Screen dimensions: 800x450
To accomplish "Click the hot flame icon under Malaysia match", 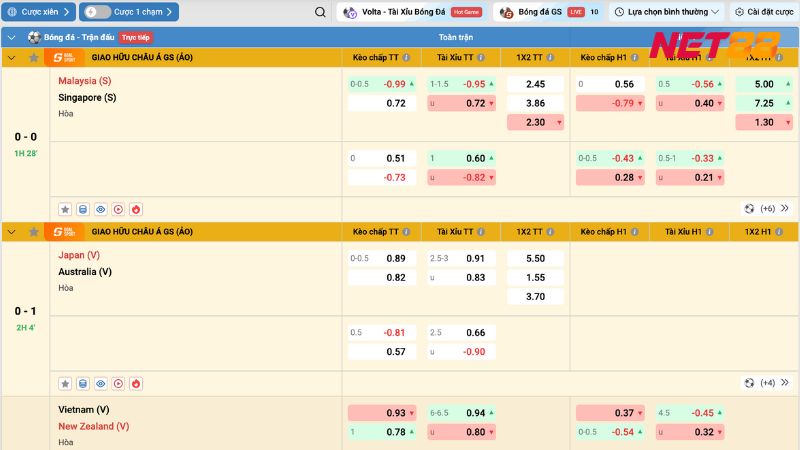I will [x=136, y=209].
